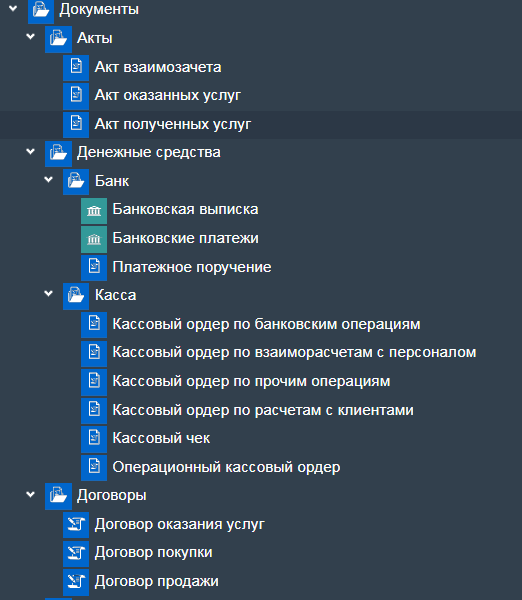
Task: Collapse the Банк subfolder
Action: point(49,179)
